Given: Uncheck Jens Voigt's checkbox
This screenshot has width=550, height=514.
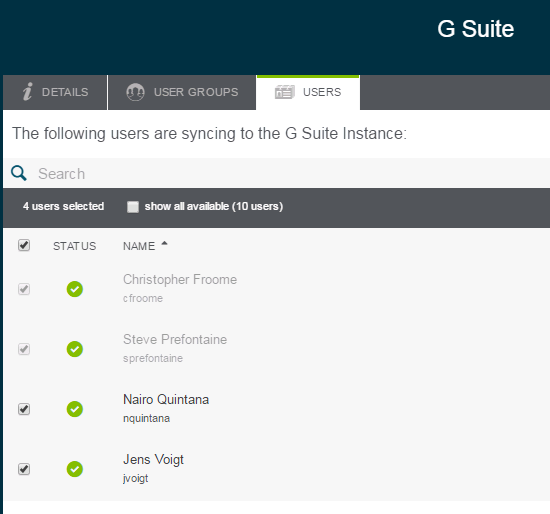Looking at the screenshot, I should [24, 469].
